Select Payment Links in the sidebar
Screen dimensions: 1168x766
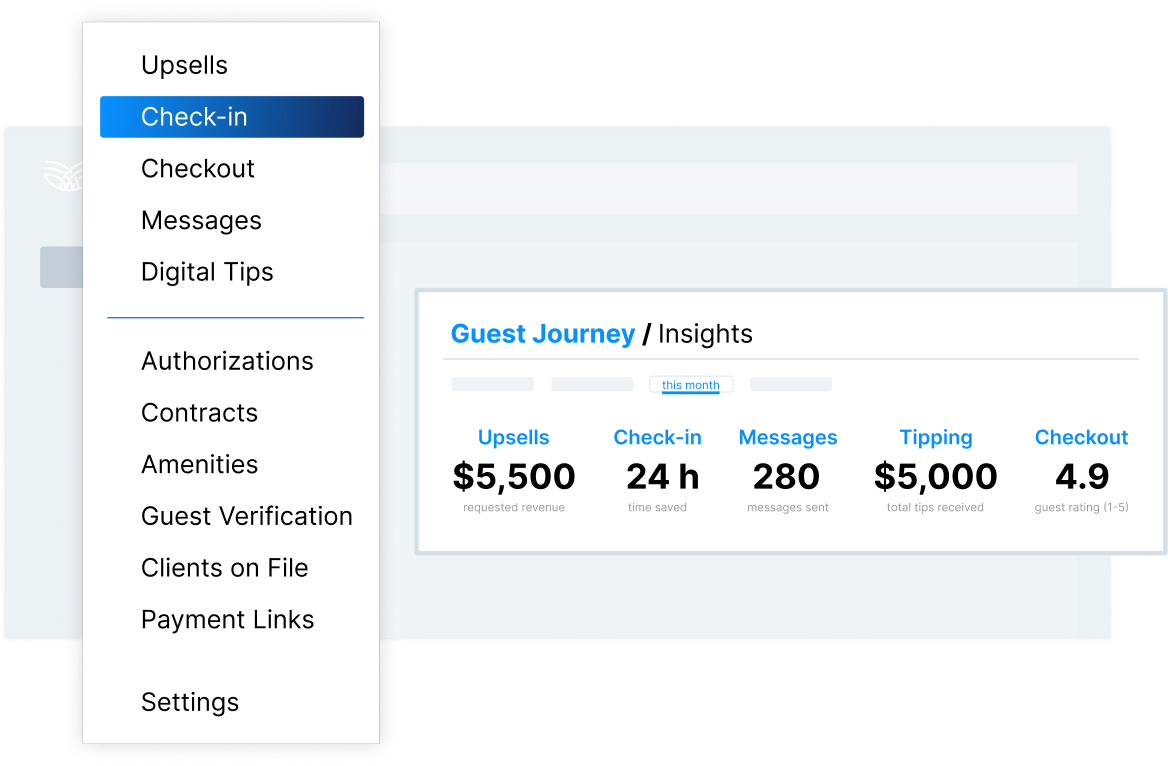pyautogui.click(x=227, y=620)
